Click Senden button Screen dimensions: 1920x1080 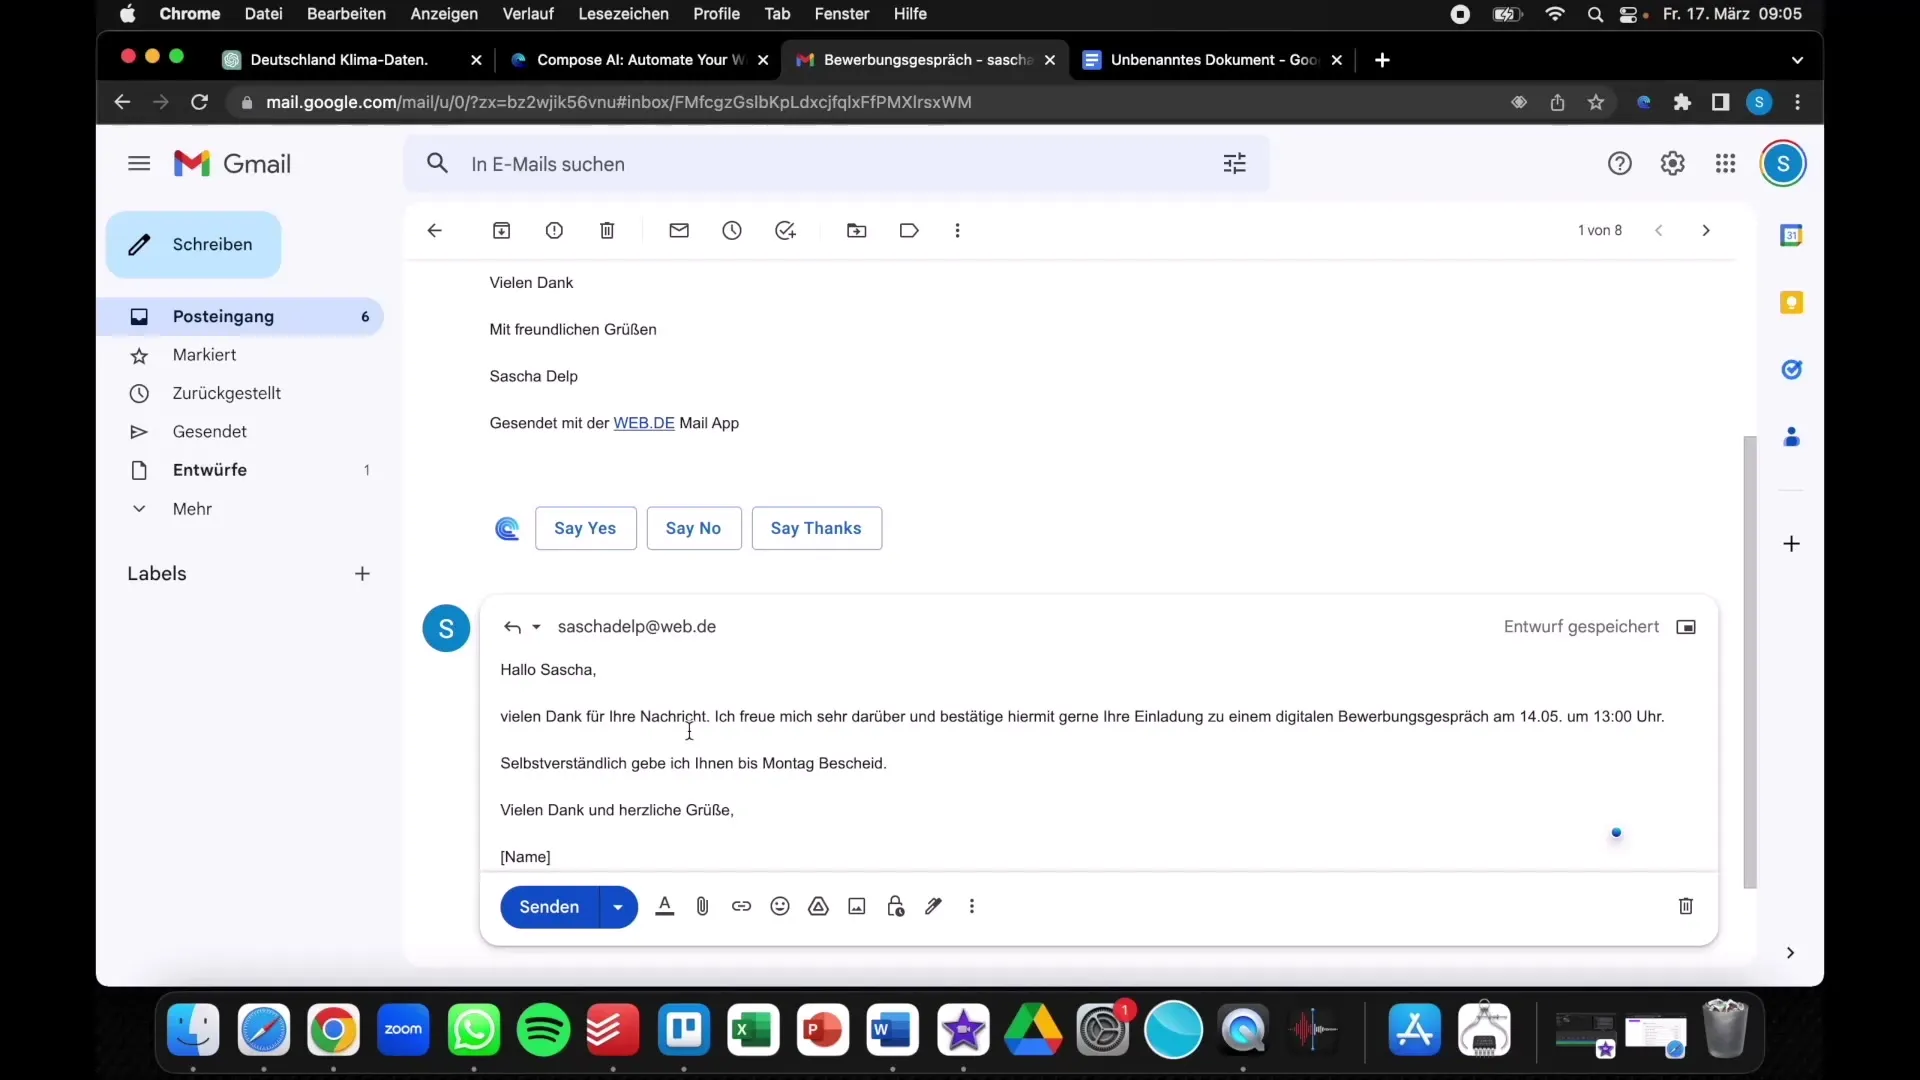pos(549,908)
